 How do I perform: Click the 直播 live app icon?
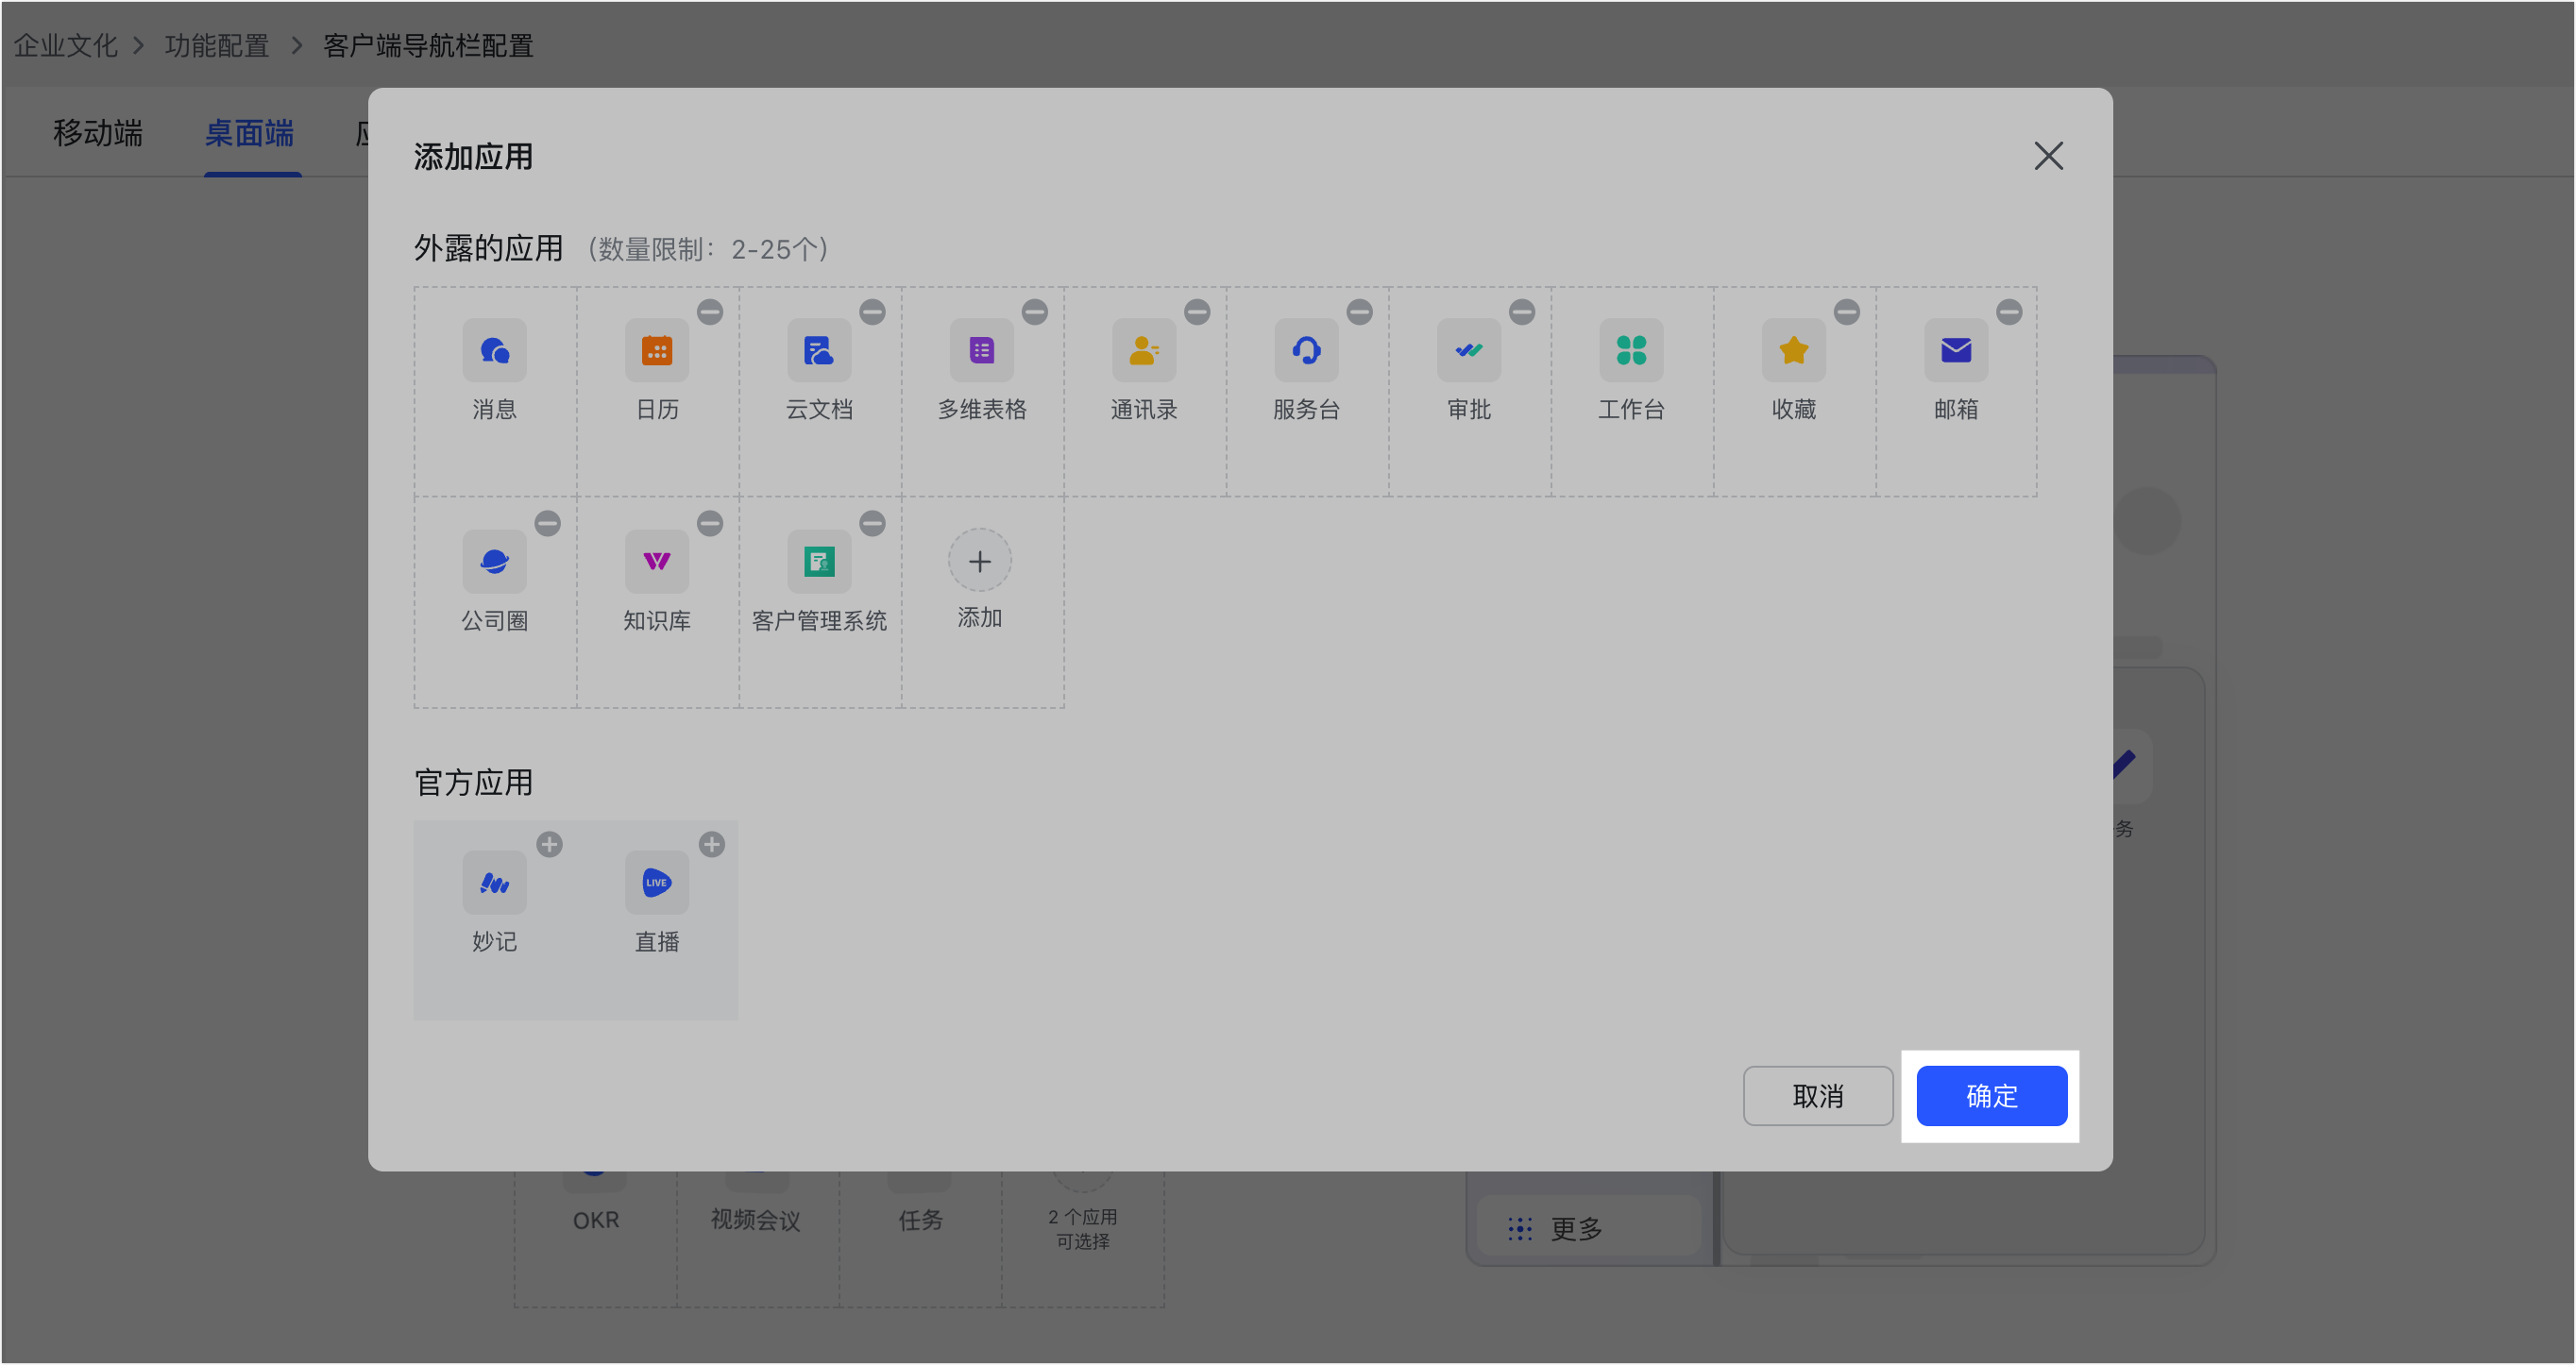657,883
